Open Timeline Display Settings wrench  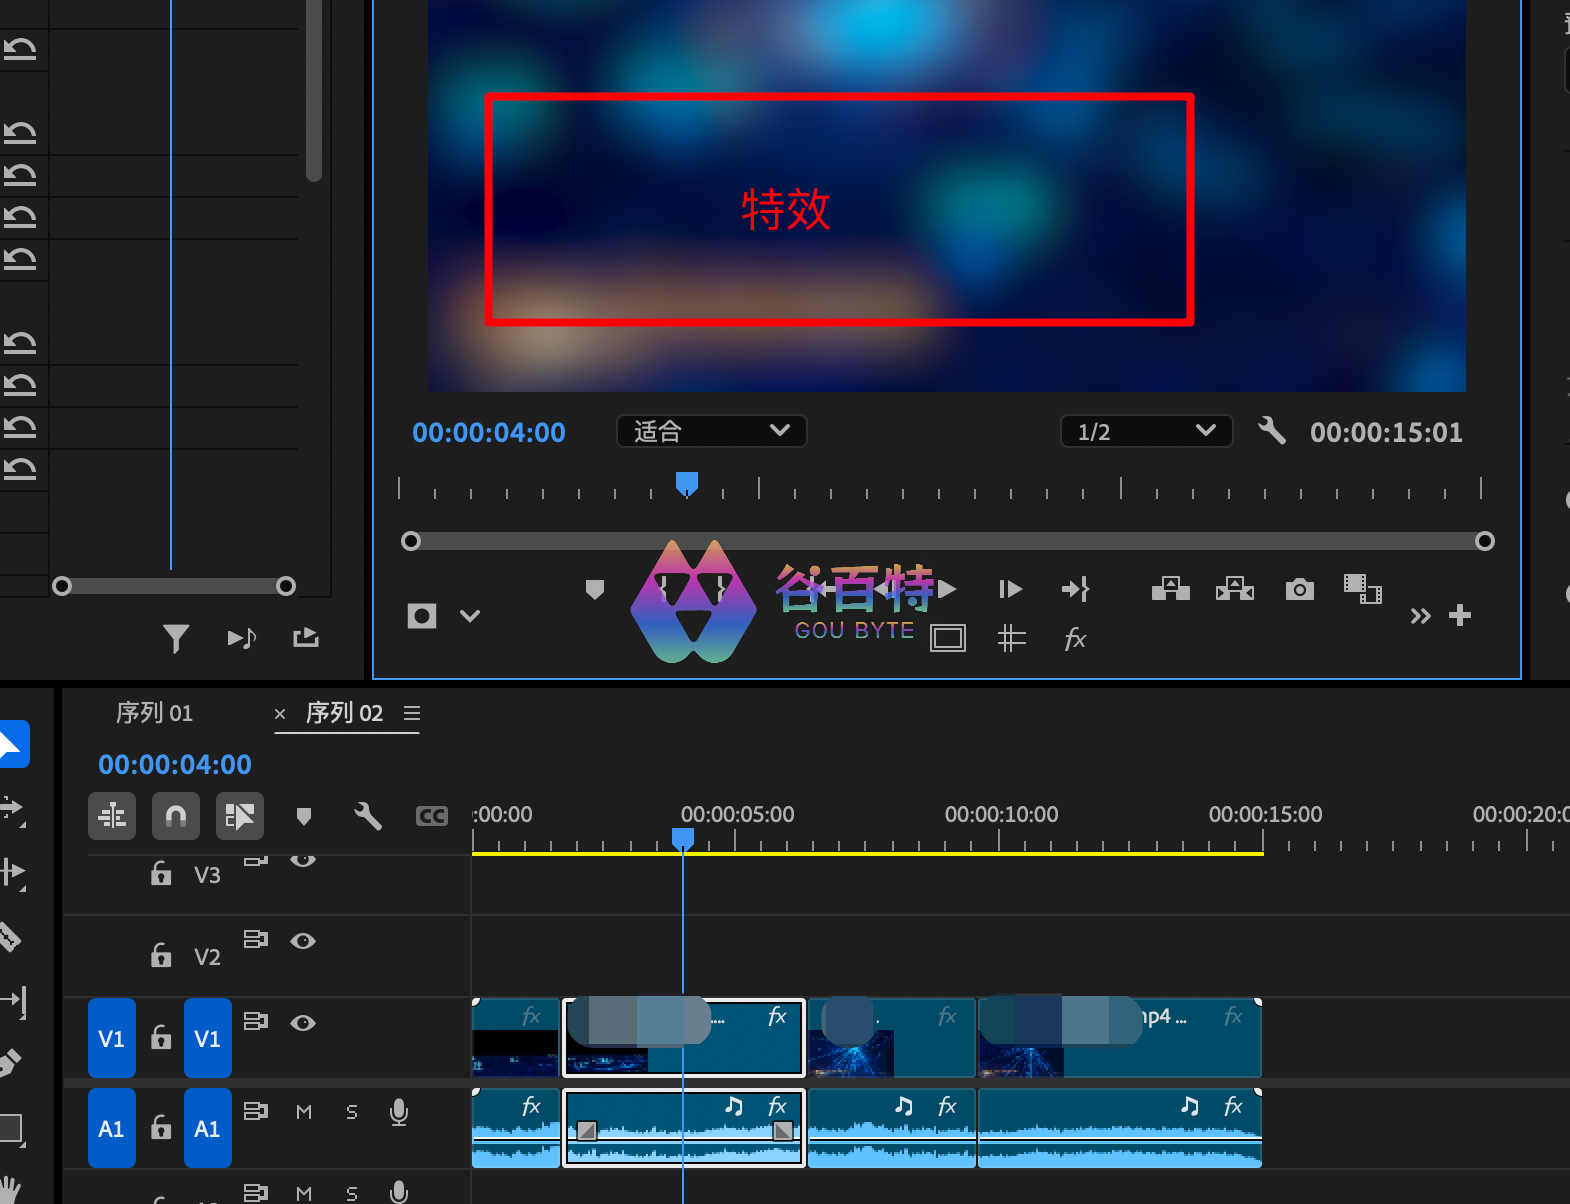367,817
